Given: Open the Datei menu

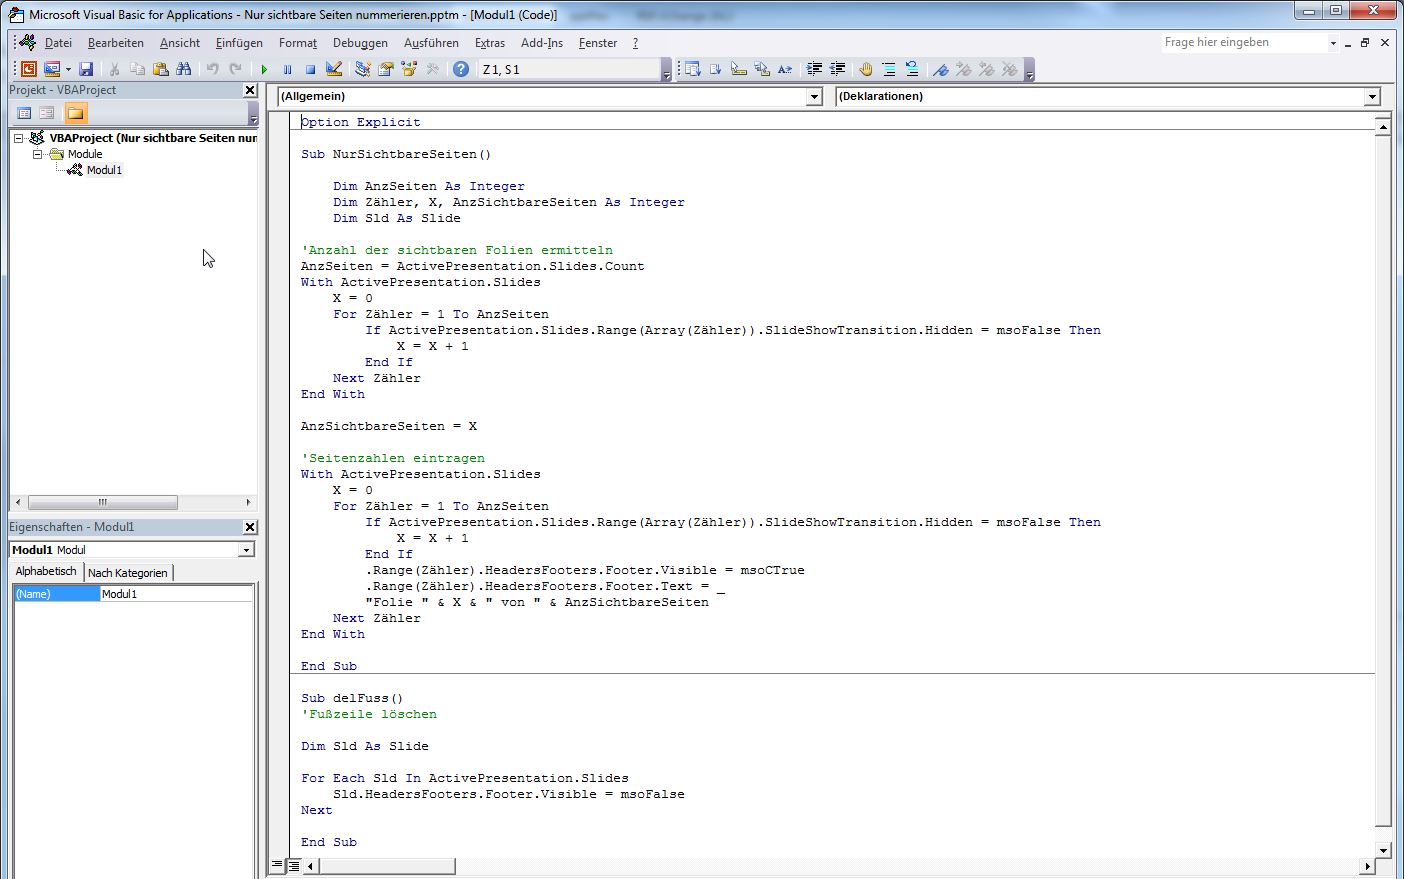Looking at the screenshot, I should 58,43.
